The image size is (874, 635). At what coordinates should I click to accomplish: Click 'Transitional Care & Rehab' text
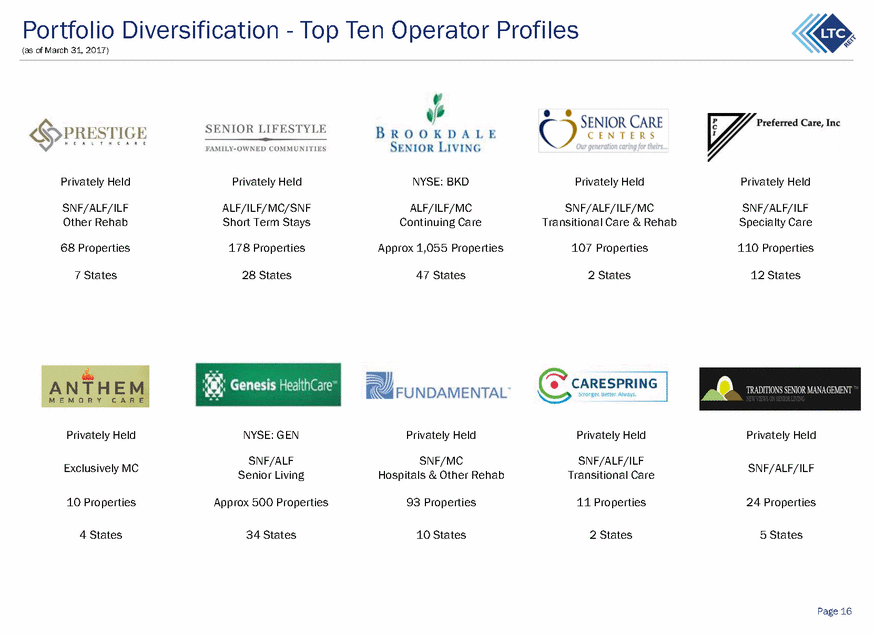point(610,222)
